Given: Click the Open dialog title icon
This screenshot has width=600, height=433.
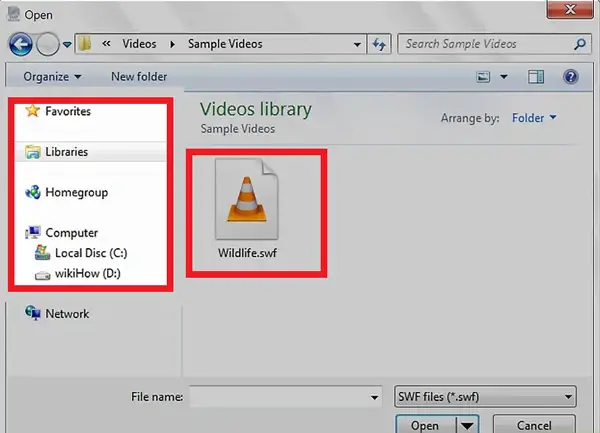Looking at the screenshot, I should [x=14, y=14].
